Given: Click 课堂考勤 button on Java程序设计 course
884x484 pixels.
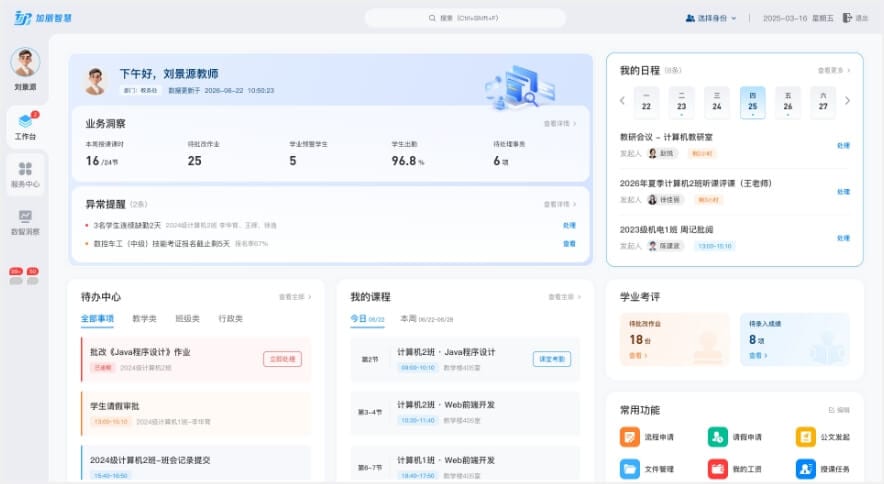Looking at the screenshot, I should point(552,359).
